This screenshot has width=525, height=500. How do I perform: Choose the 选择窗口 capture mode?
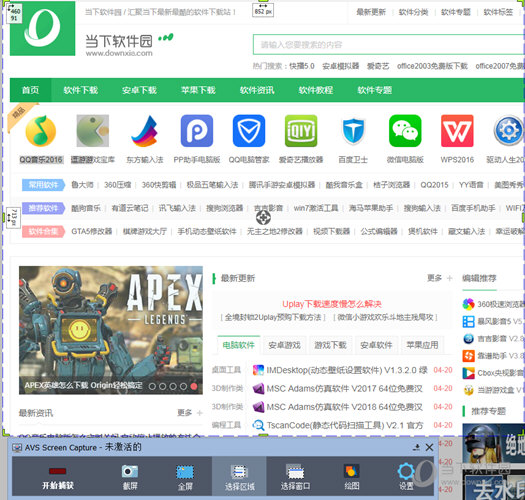click(x=295, y=477)
